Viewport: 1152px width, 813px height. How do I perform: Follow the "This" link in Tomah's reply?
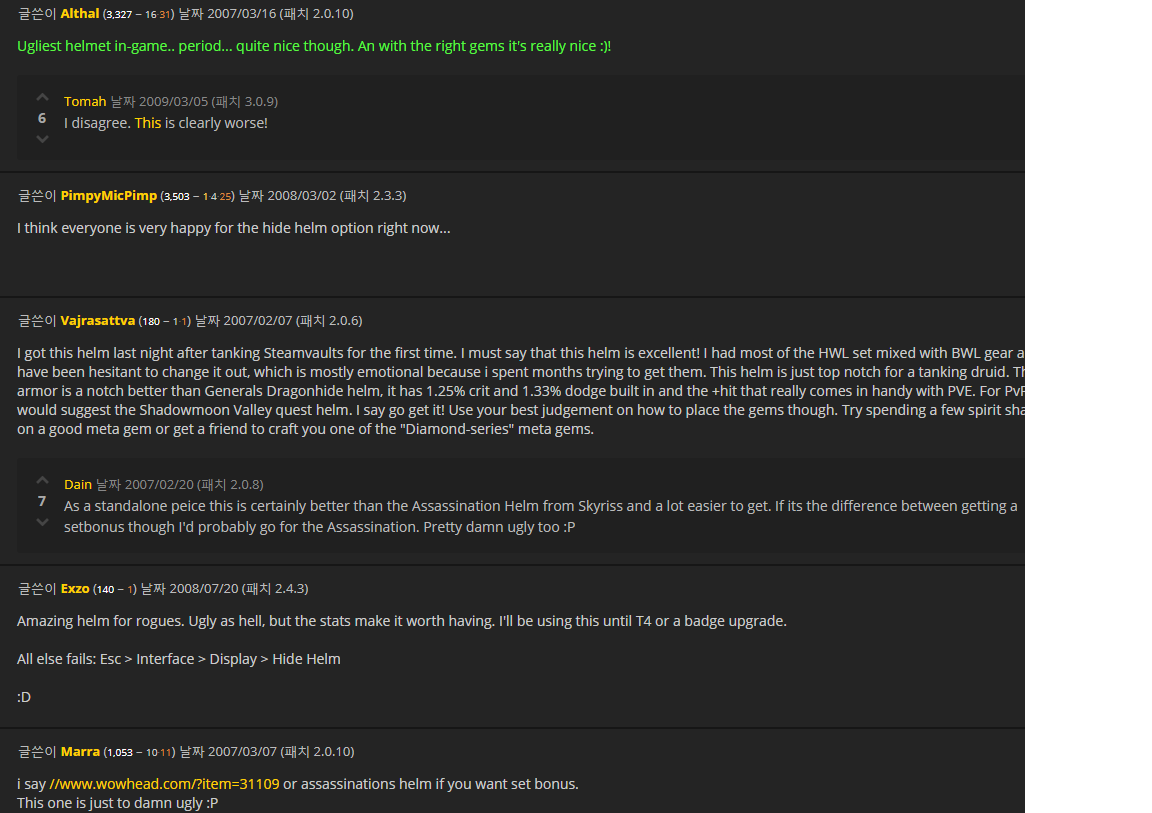click(147, 123)
